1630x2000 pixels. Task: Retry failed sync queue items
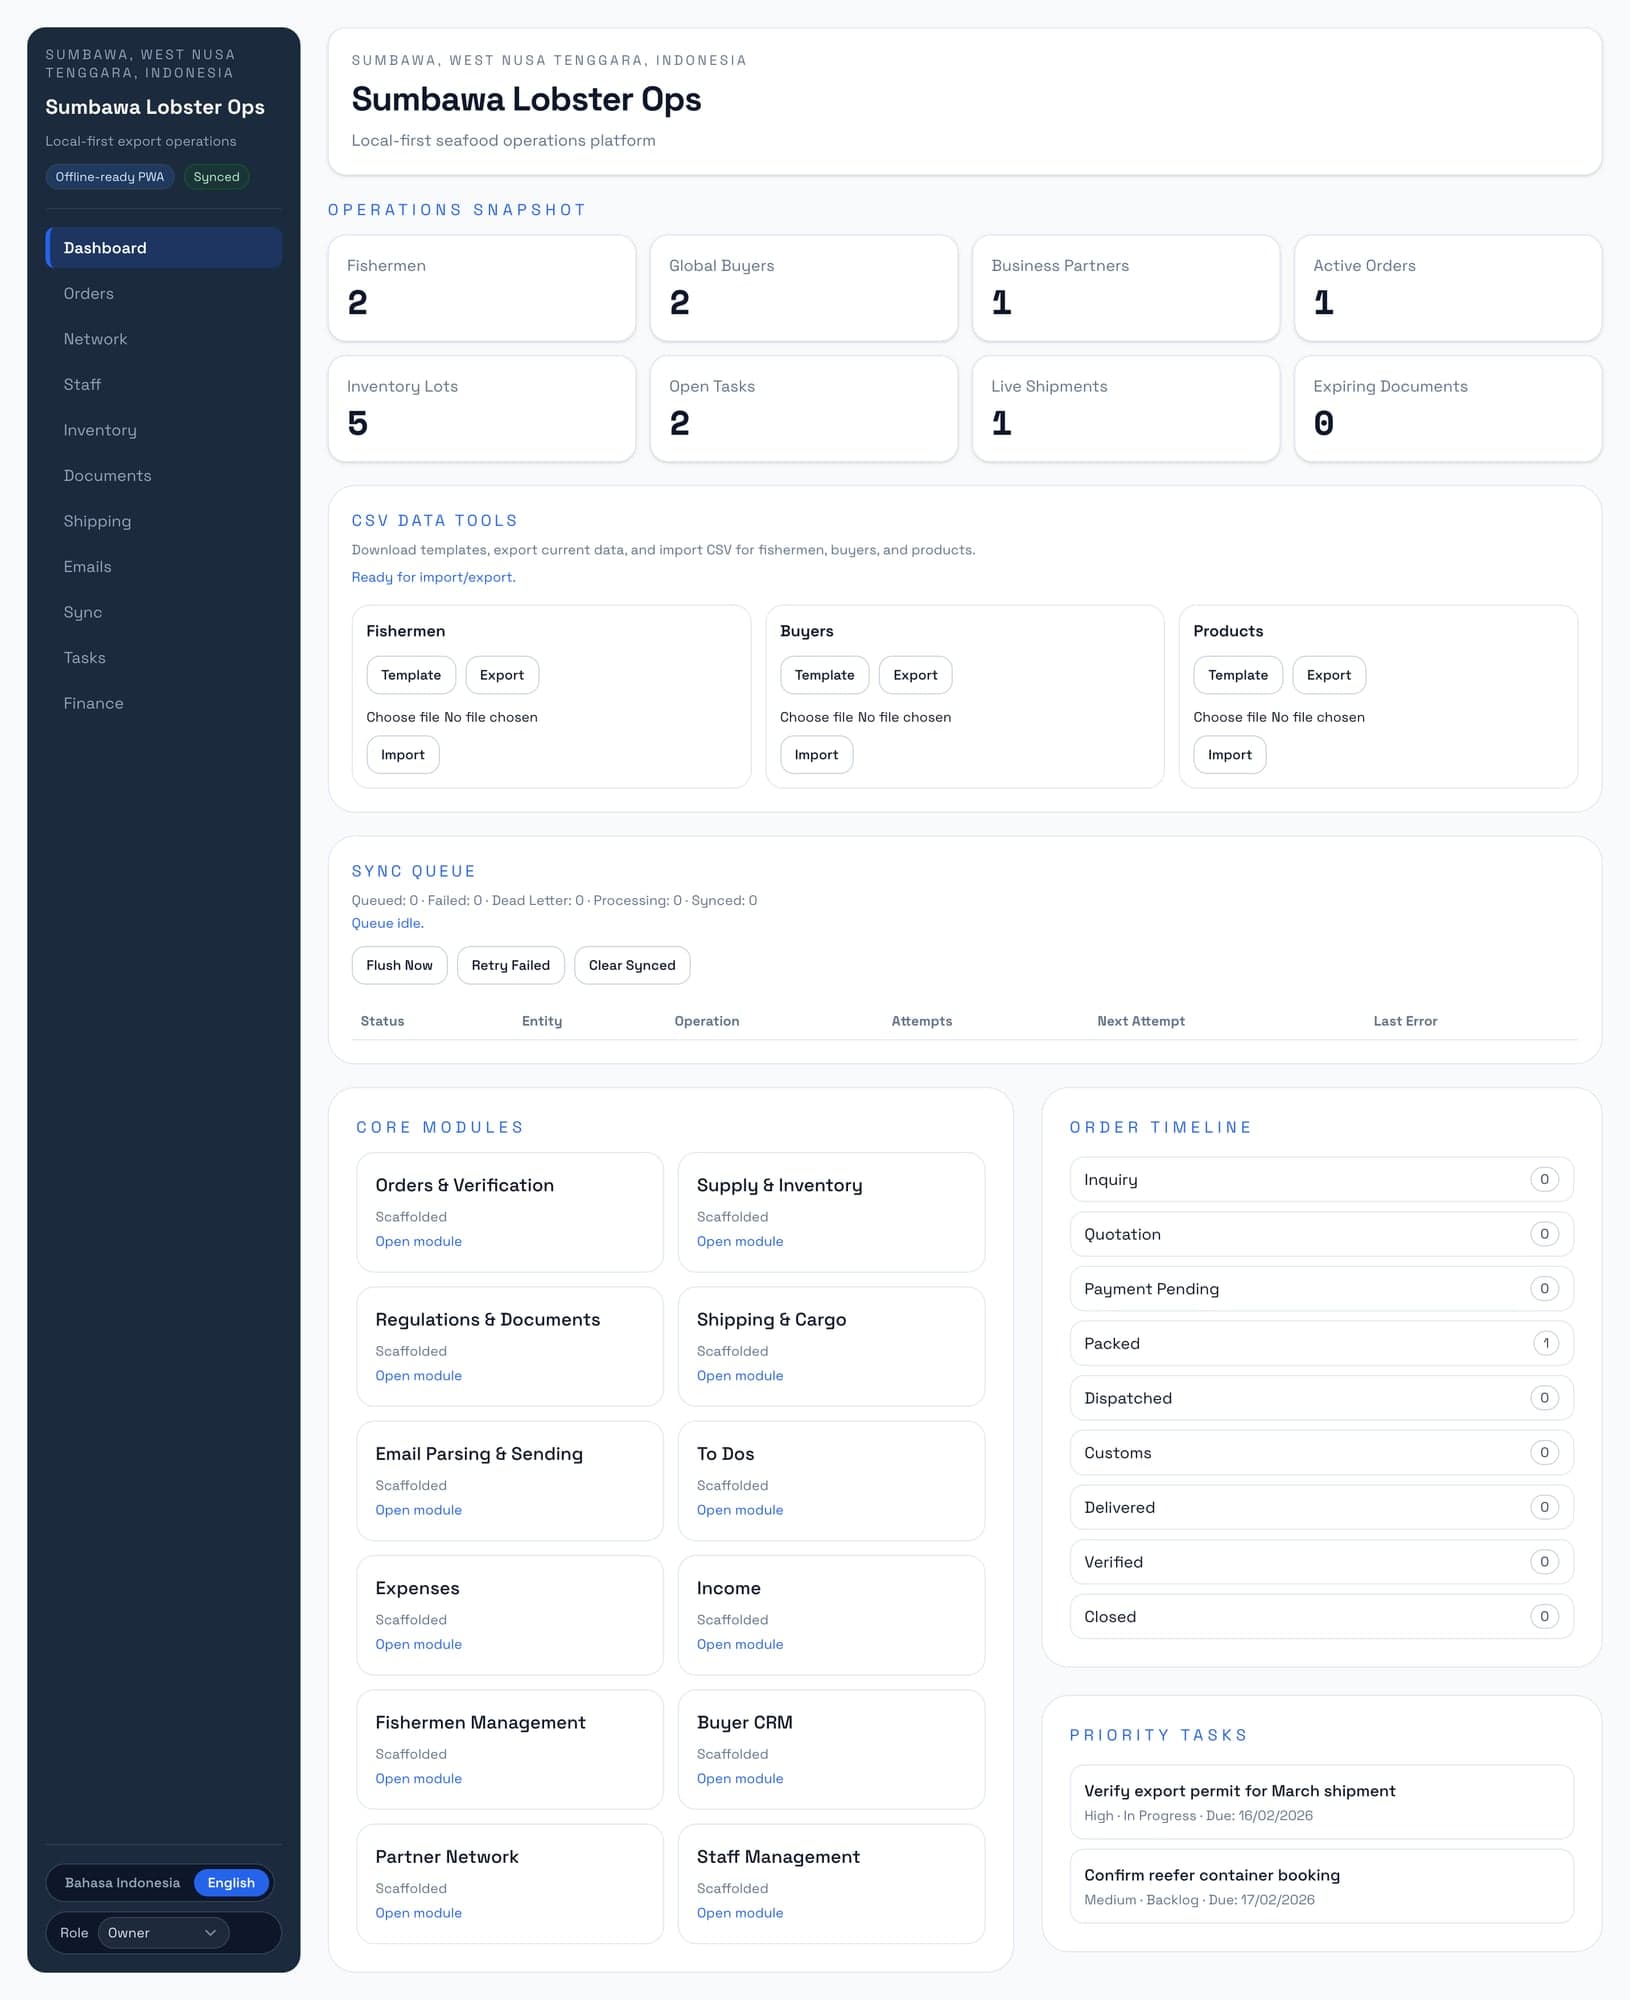click(510, 965)
